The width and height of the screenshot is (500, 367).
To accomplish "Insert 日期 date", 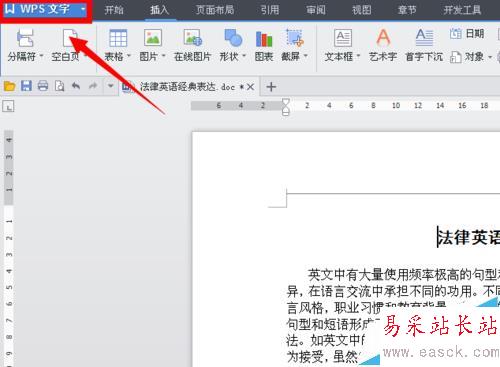I will 467,33.
